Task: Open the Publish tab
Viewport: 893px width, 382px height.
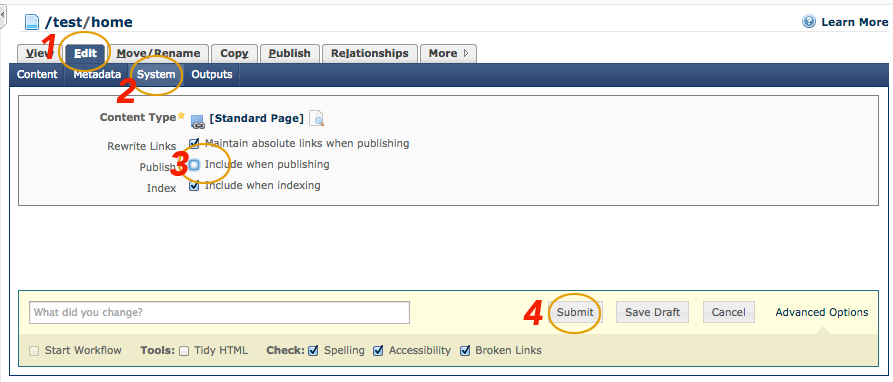Action: point(289,54)
